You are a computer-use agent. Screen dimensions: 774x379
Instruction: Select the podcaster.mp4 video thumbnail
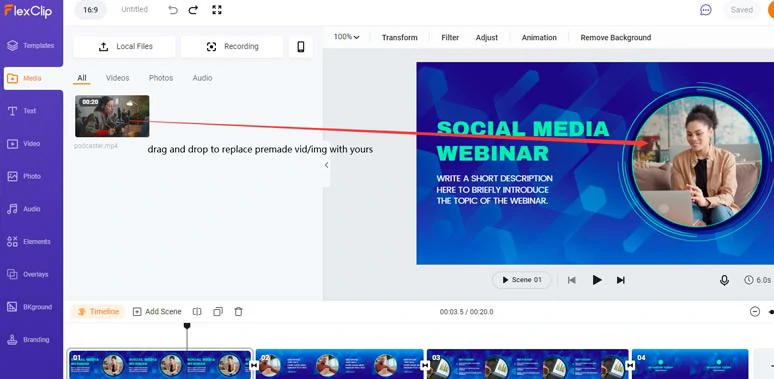[x=112, y=116]
